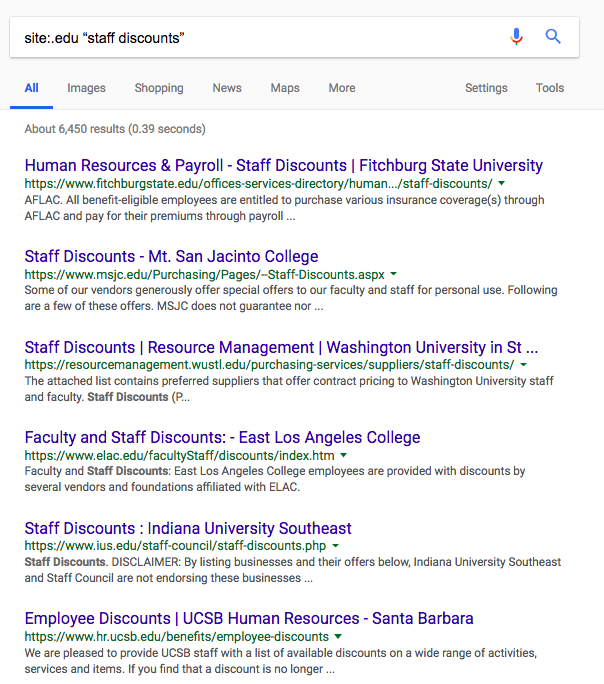Viewport: 604px width, 684px height.
Task: Switch to the Shopping tab
Action: coord(159,88)
